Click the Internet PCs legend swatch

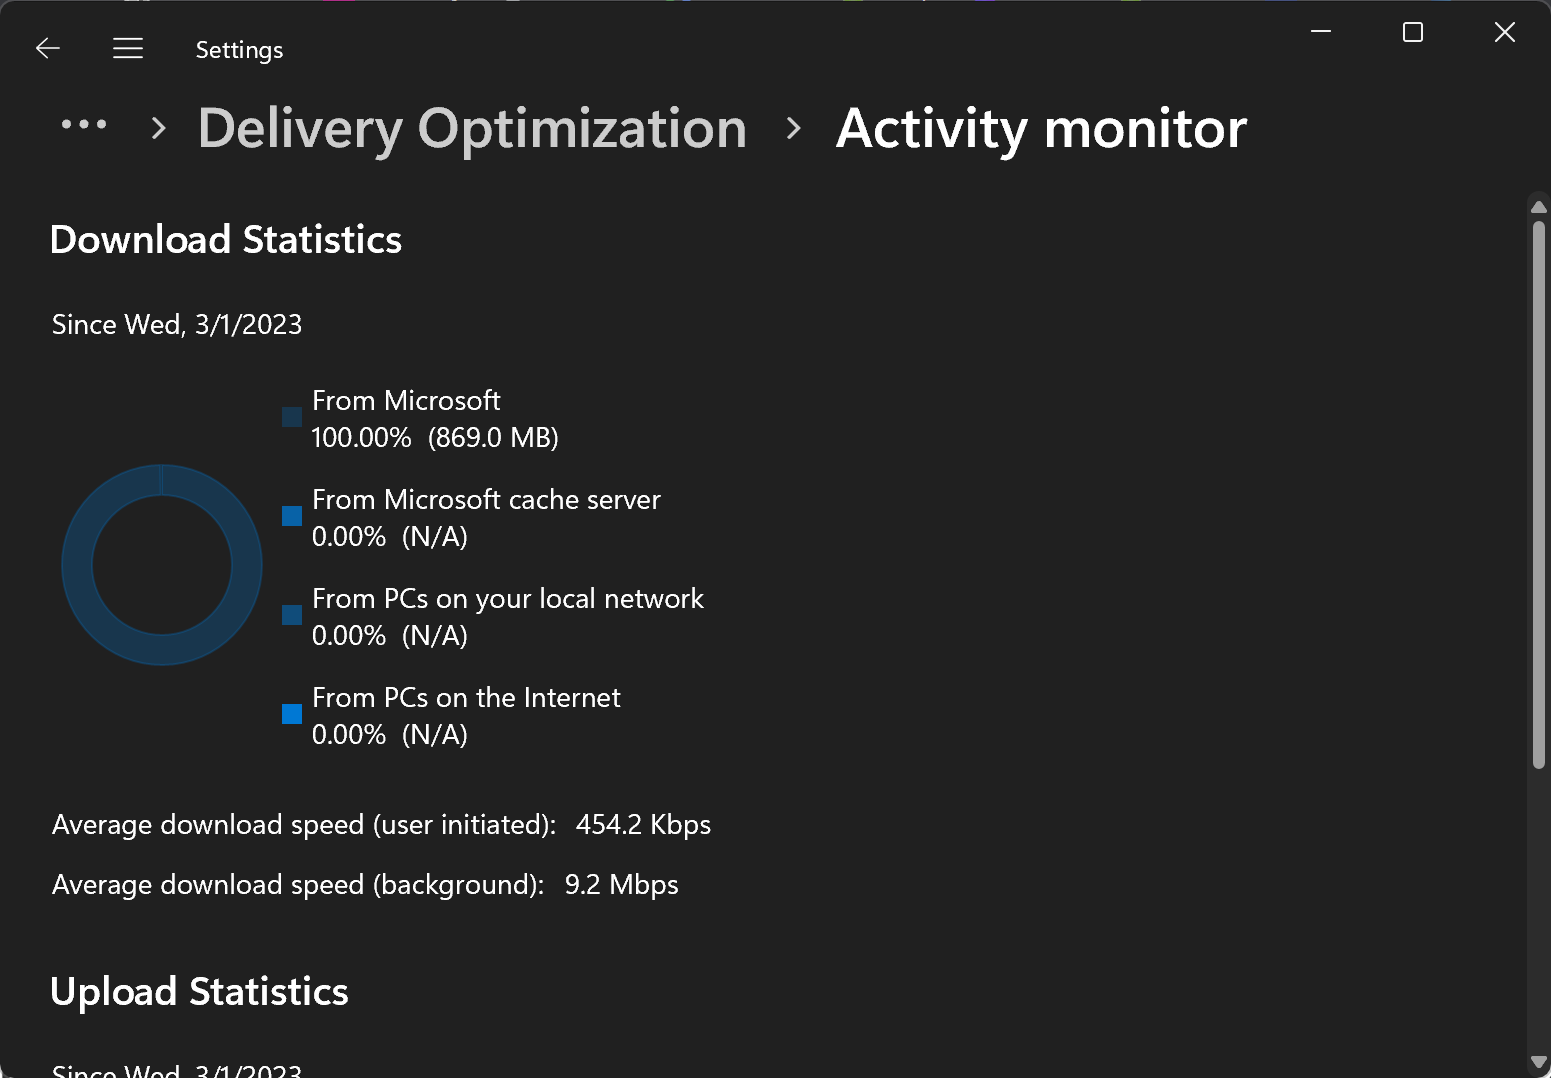292,714
